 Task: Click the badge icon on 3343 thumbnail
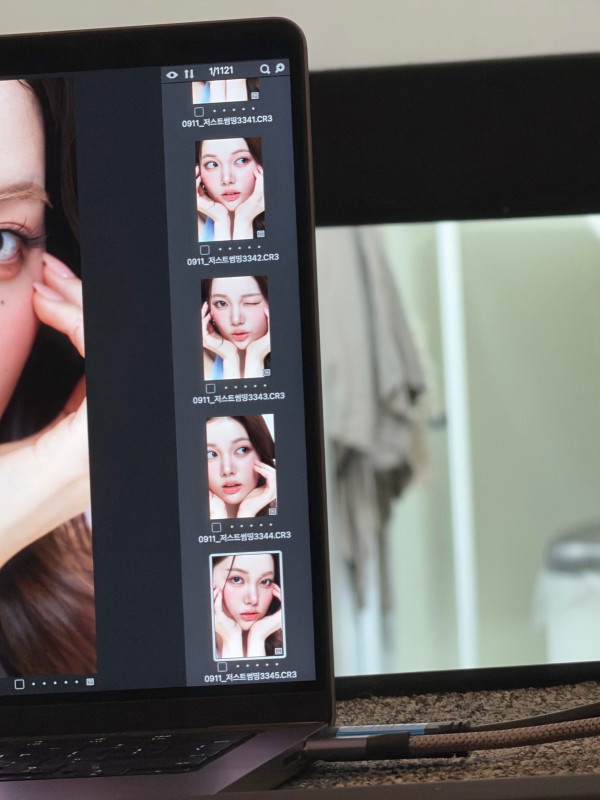[x=266, y=373]
